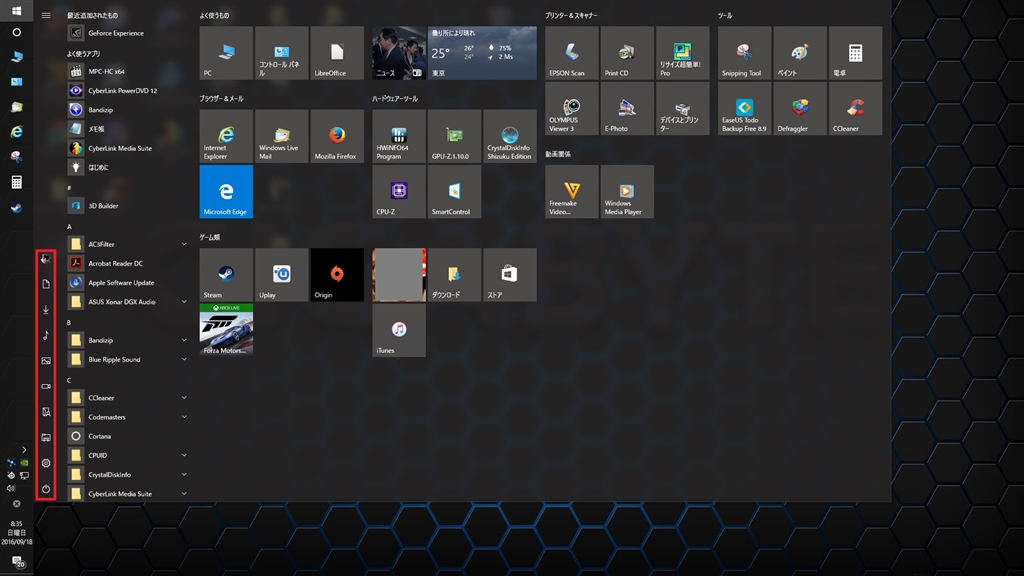Image resolution: width=1024 pixels, height=576 pixels.
Task: Open the SmartControl tile
Action: pyautogui.click(x=455, y=191)
